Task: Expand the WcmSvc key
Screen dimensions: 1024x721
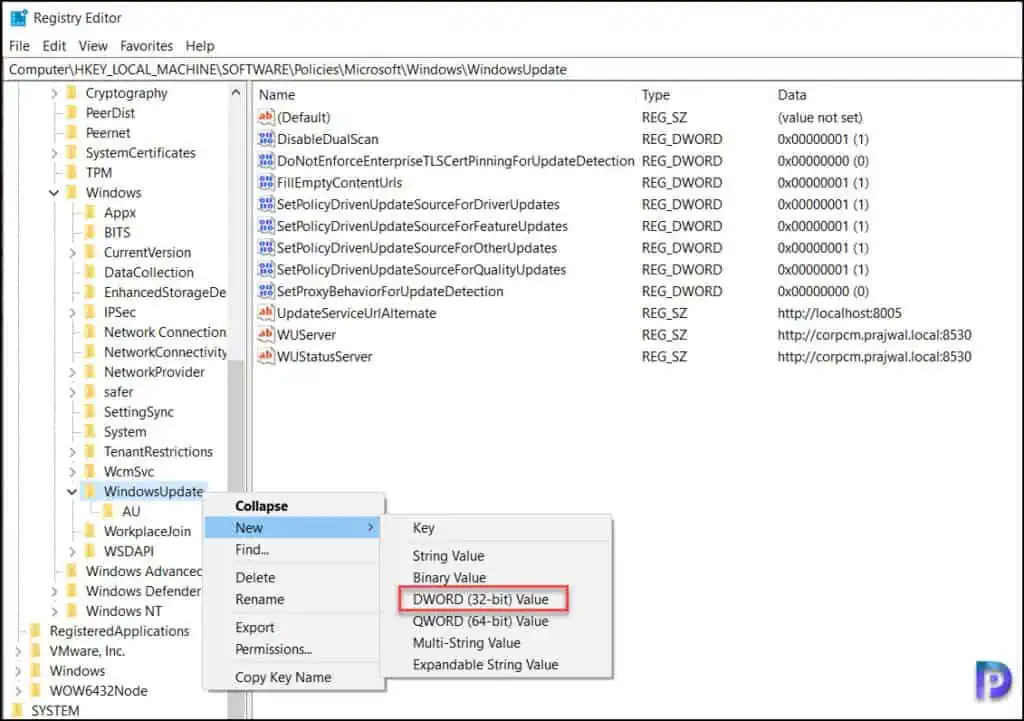Action: click(72, 472)
